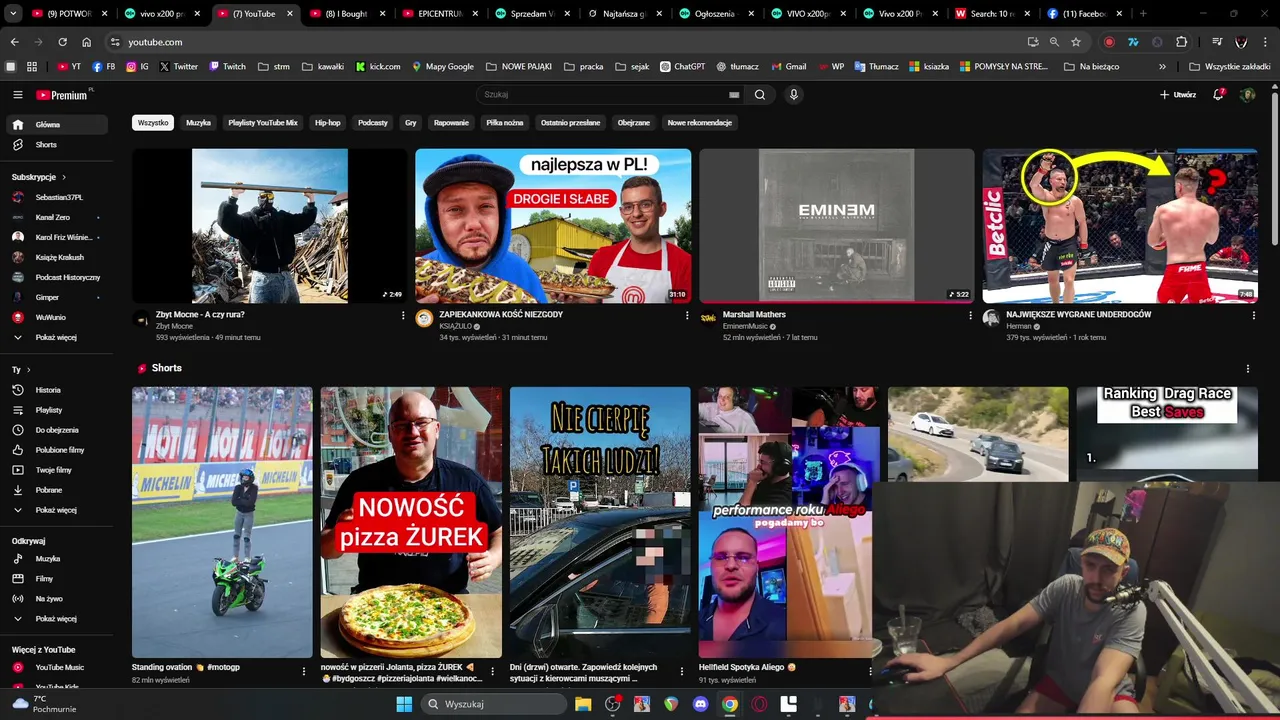
Task: Open Ty section chevron heading
Action: pos(21,370)
